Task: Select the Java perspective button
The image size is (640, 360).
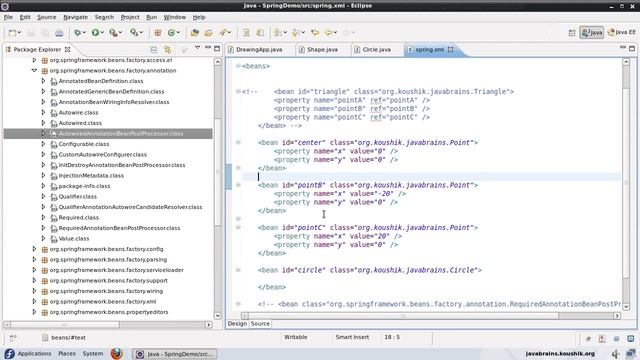Action: pos(591,33)
